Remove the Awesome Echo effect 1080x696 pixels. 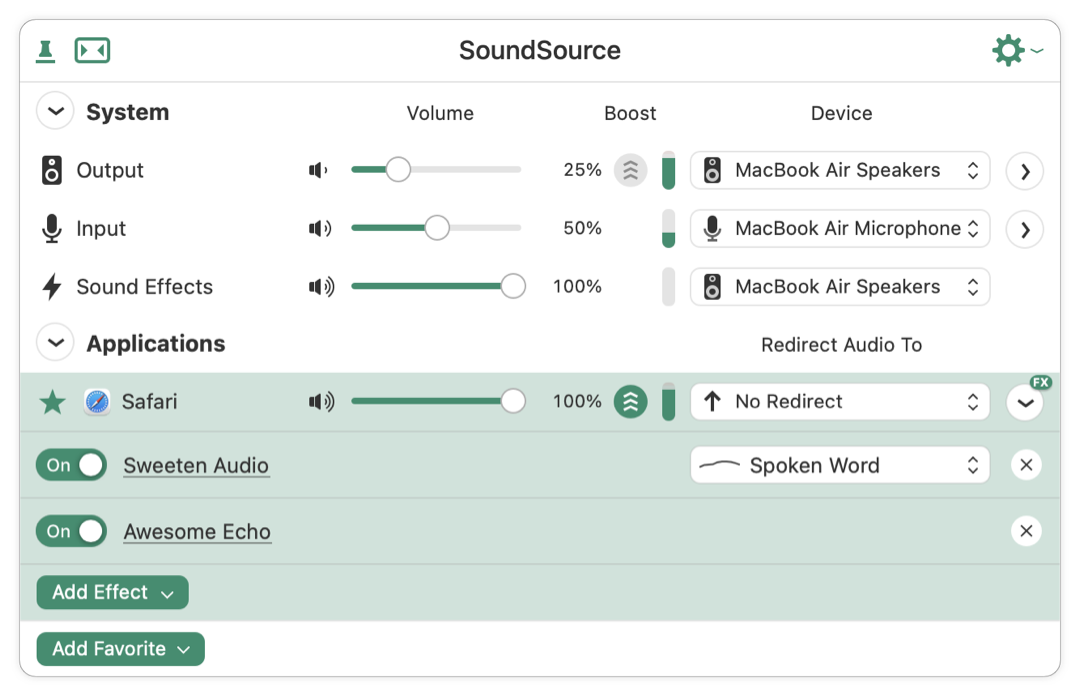(x=1026, y=531)
